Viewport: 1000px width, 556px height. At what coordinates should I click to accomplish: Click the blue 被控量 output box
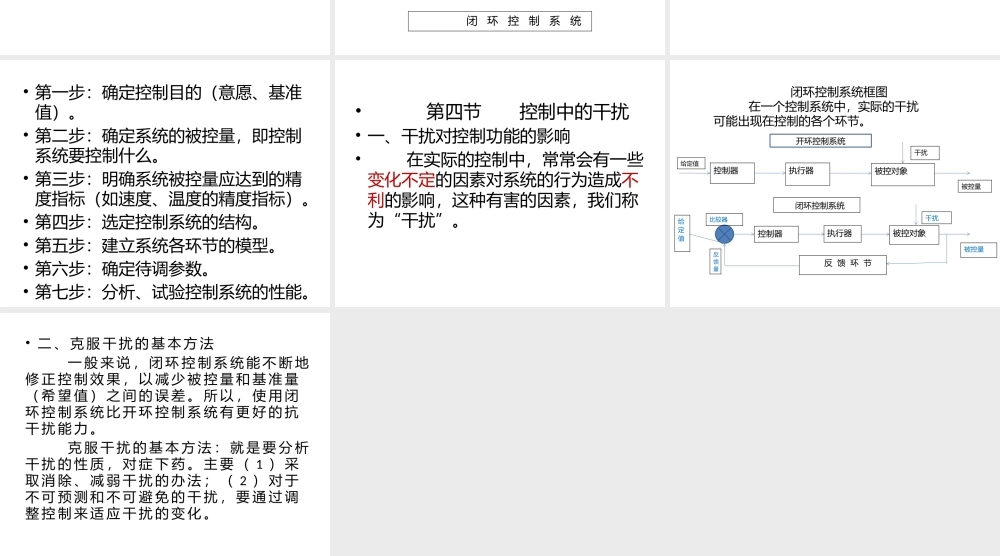[x=978, y=250]
